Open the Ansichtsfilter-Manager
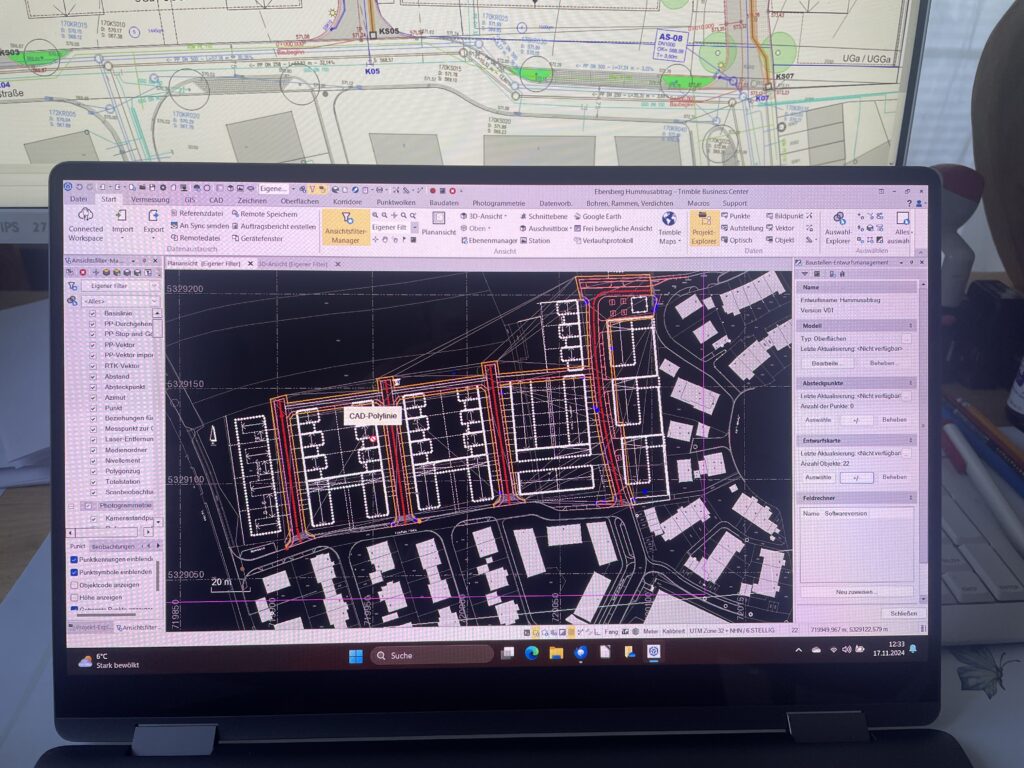The image size is (1024, 768). [x=345, y=227]
